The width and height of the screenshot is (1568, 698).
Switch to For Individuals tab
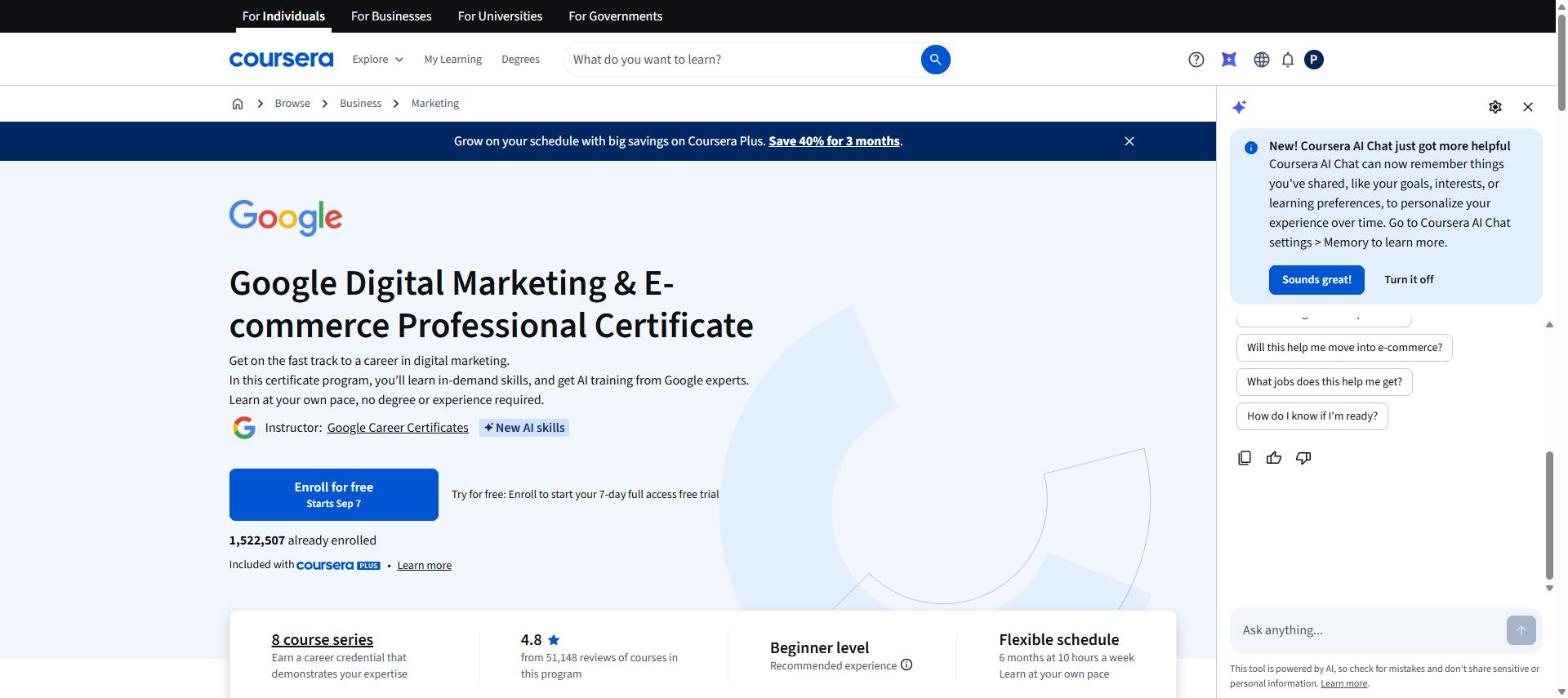[x=283, y=16]
